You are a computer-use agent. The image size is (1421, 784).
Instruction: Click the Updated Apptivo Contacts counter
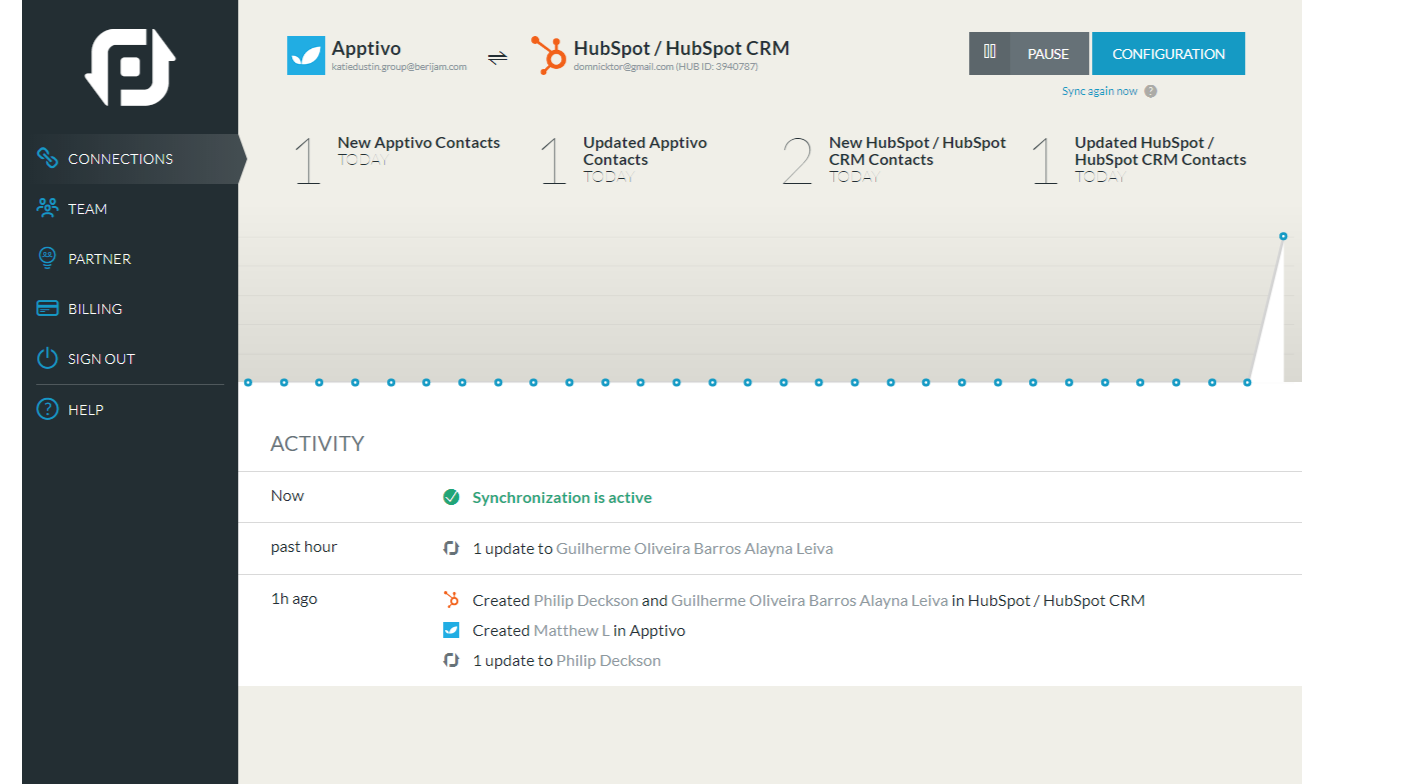tap(623, 160)
